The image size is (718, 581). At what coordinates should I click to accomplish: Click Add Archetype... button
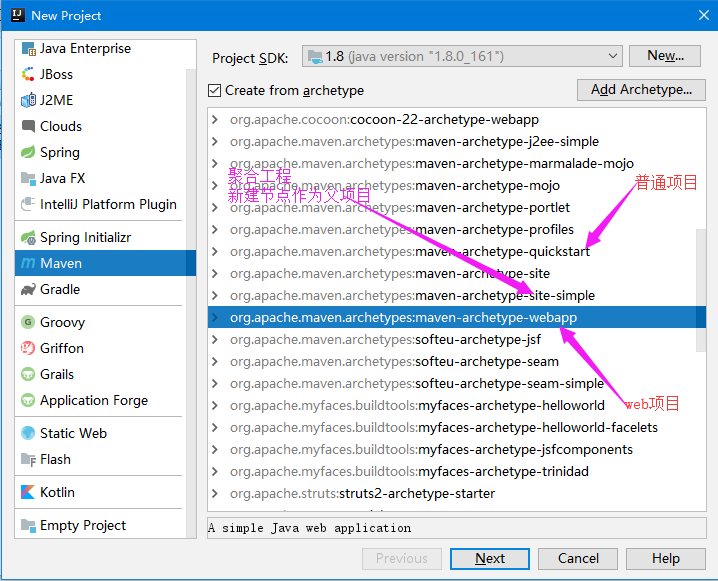tap(641, 90)
